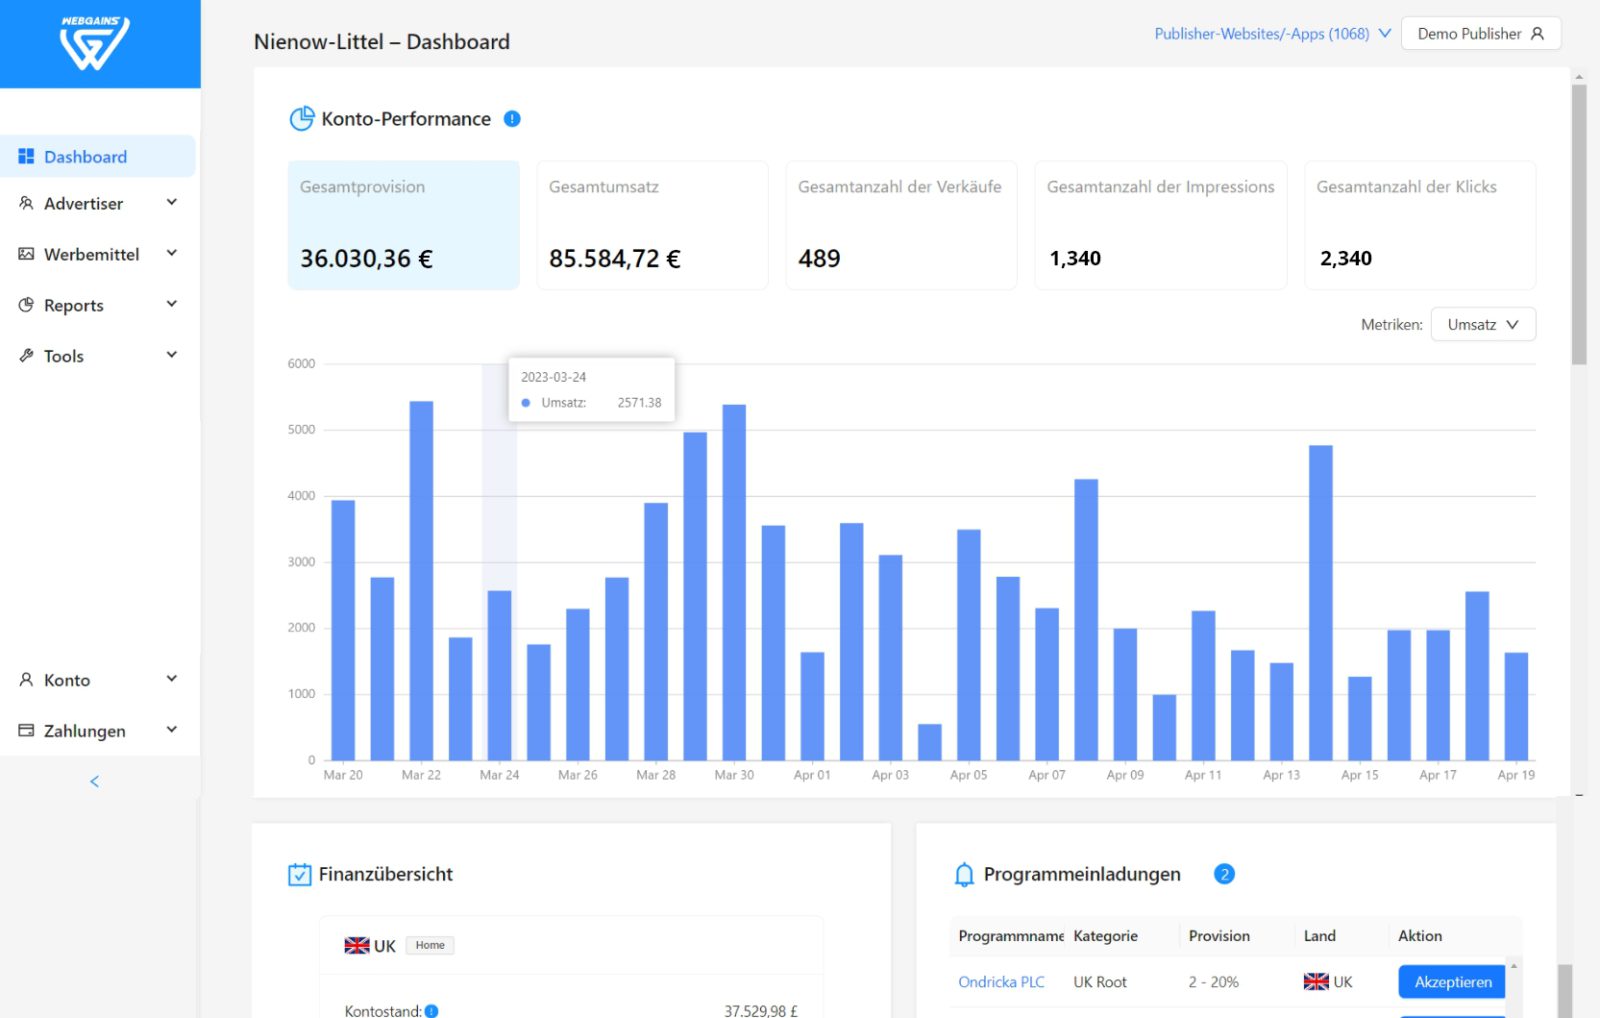Viewport: 1600px width, 1018px height.
Task: Collapse the sidebar with the left chevron
Action: click(94, 781)
